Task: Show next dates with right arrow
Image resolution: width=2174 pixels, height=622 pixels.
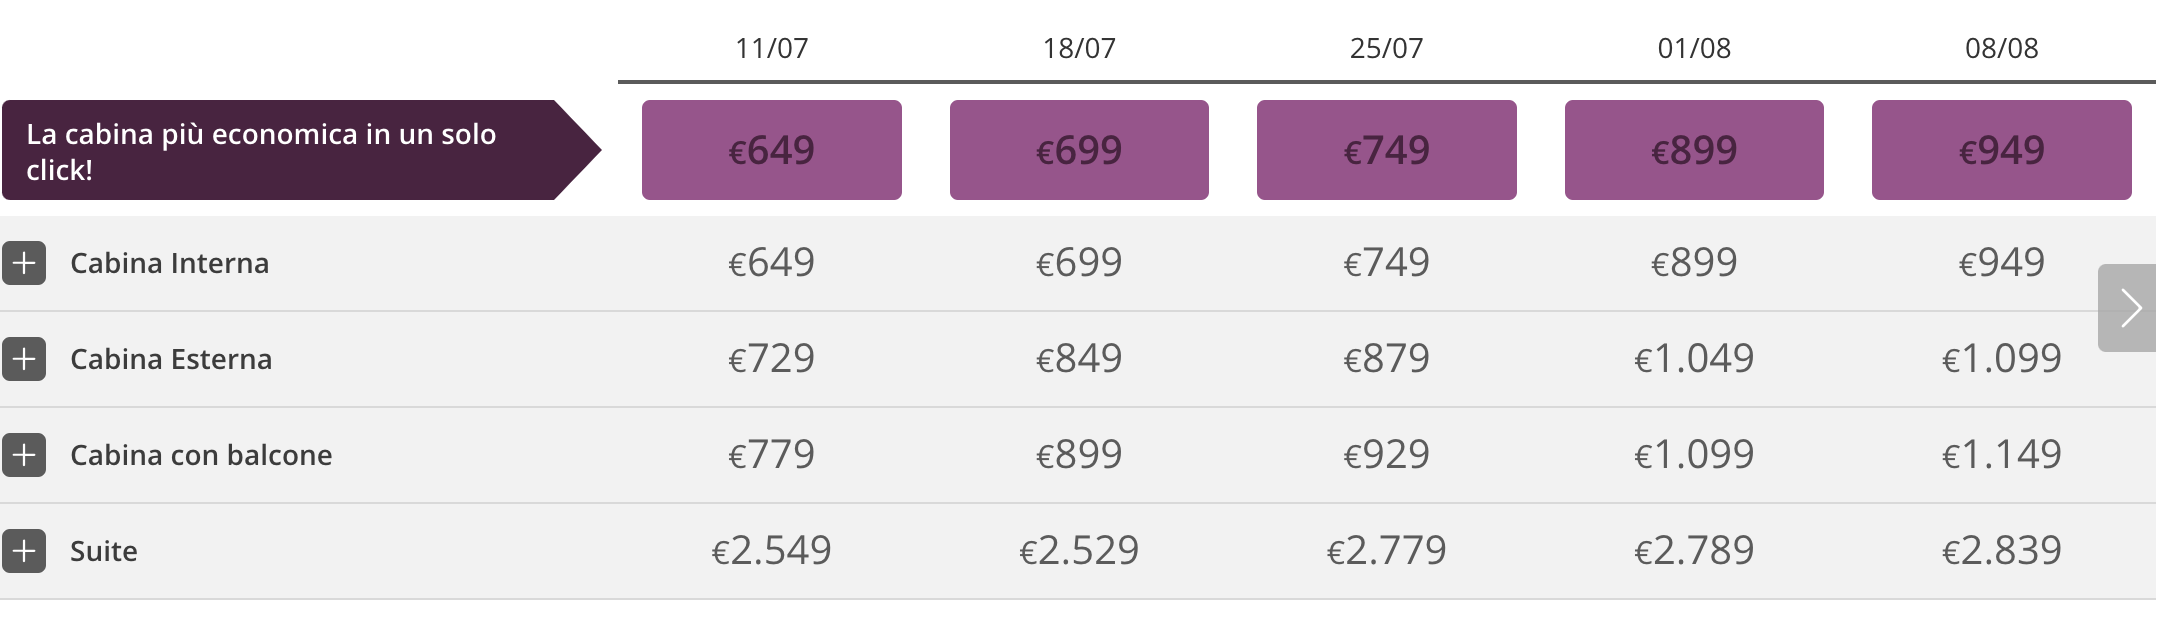Action: coord(2127,308)
